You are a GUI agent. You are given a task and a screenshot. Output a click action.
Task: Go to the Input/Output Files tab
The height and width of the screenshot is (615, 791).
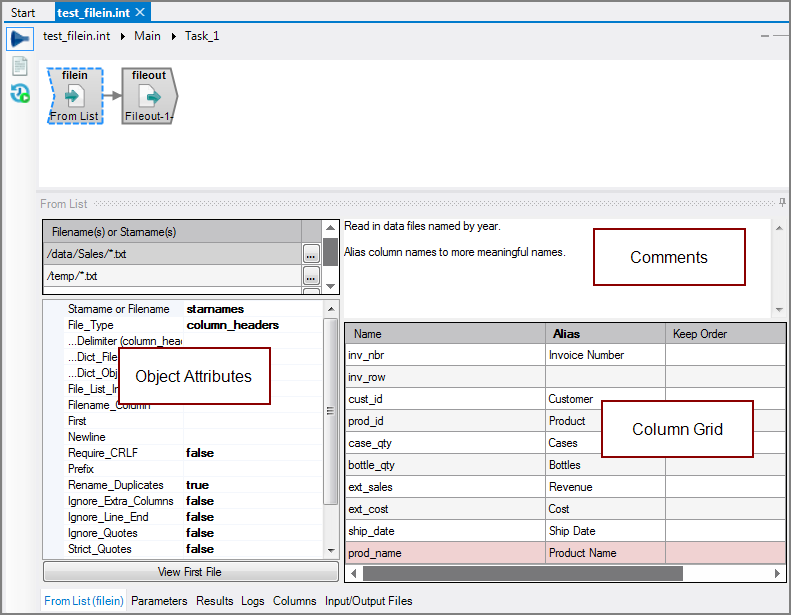368,601
